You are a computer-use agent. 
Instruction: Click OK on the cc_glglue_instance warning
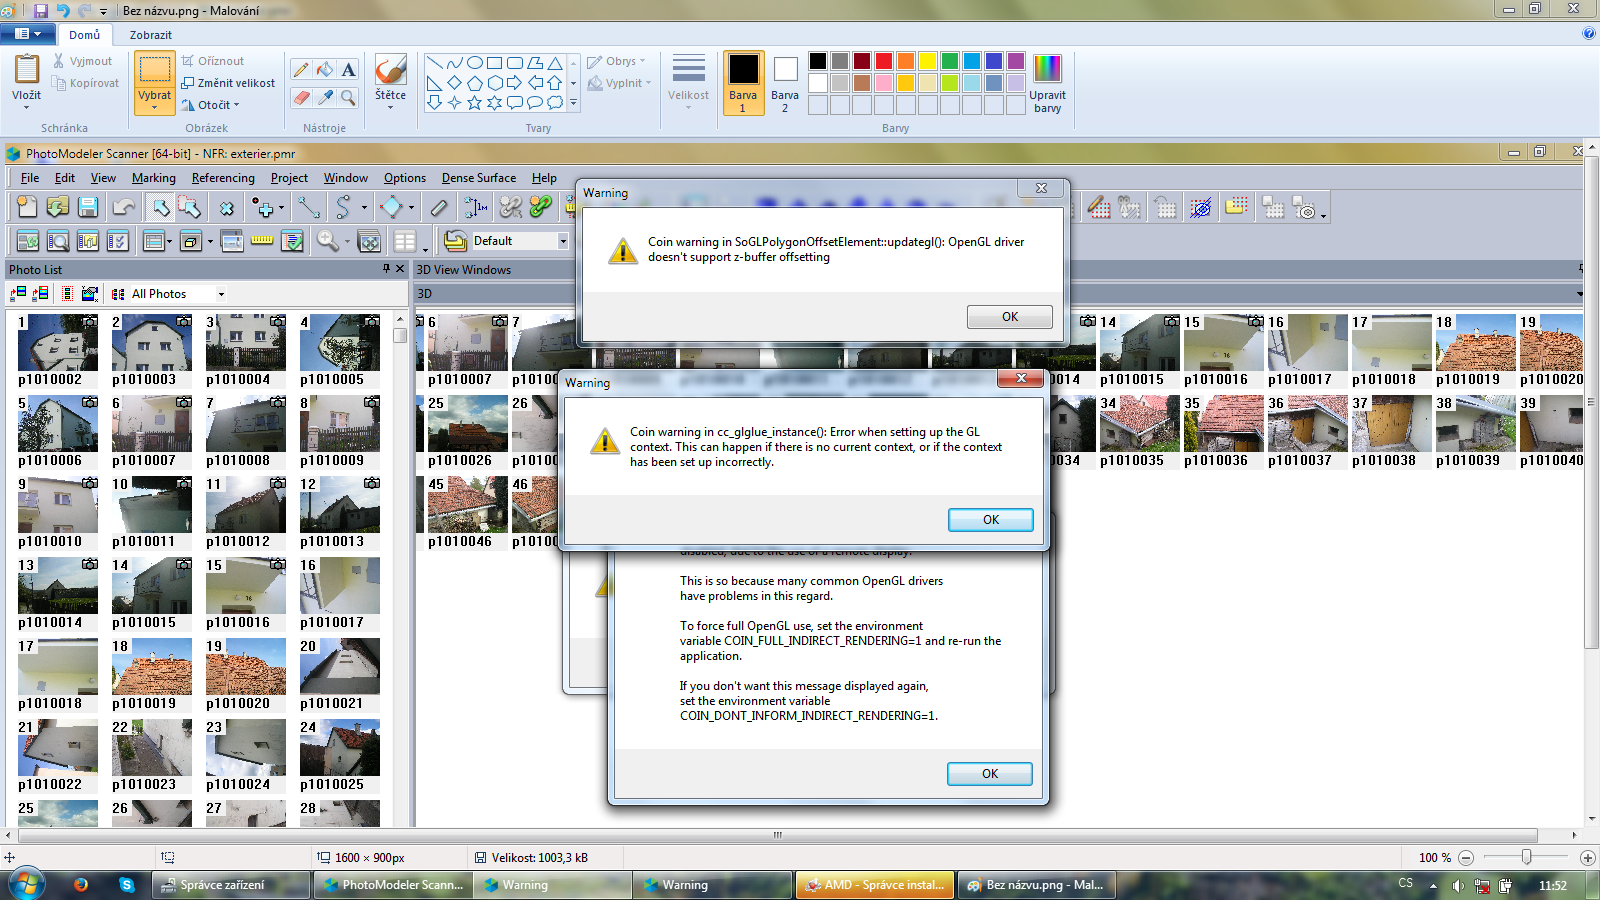[x=991, y=520]
